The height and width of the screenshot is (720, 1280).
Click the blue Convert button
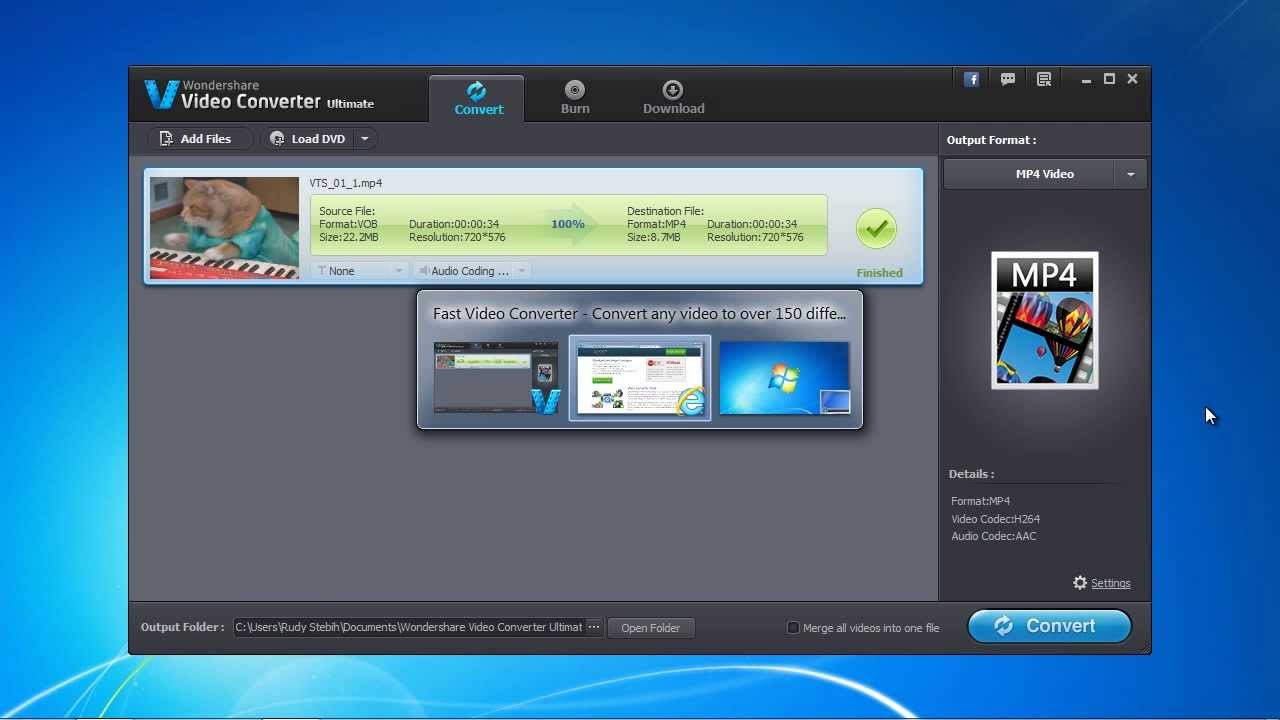(1049, 626)
